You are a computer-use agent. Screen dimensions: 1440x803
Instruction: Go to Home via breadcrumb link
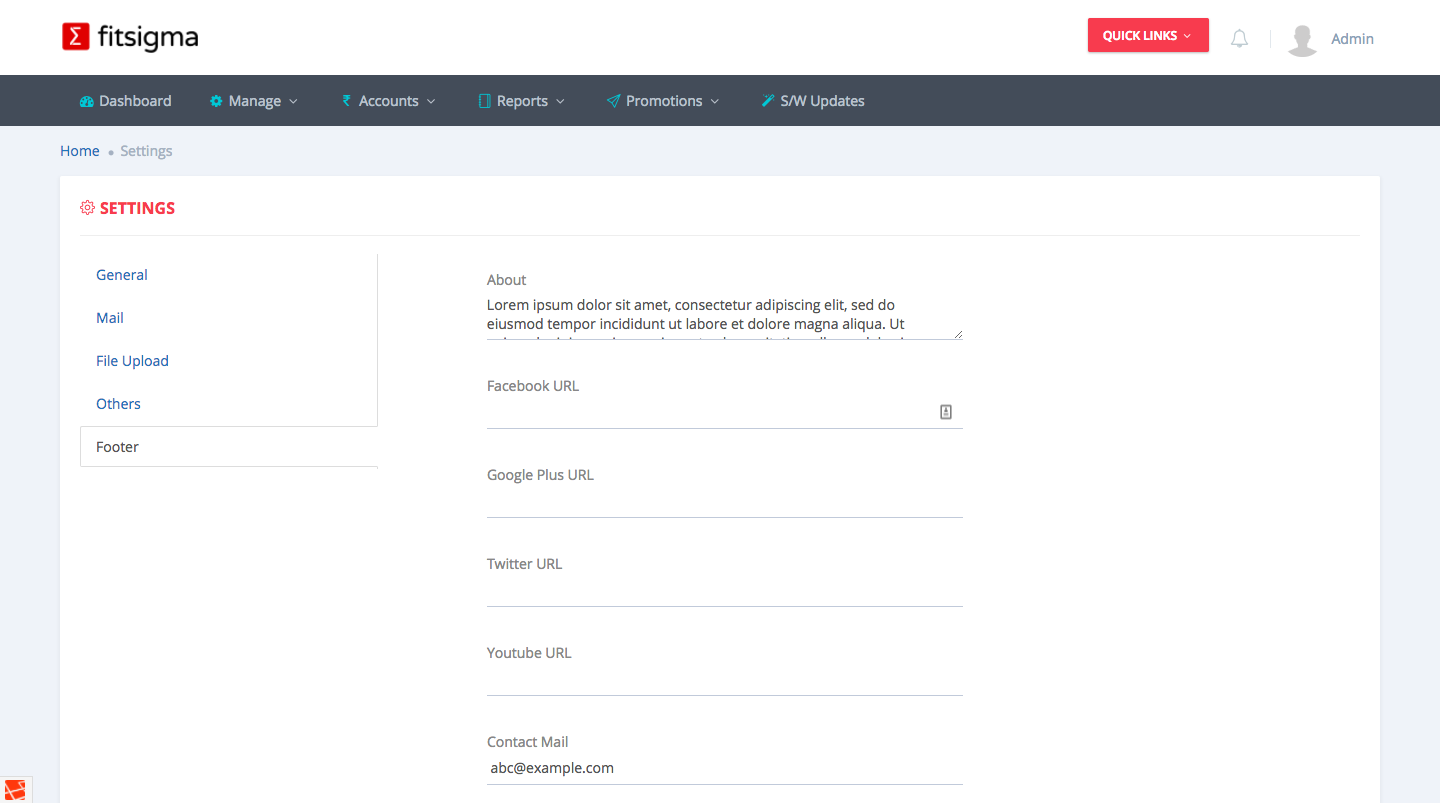(x=80, y=151)
